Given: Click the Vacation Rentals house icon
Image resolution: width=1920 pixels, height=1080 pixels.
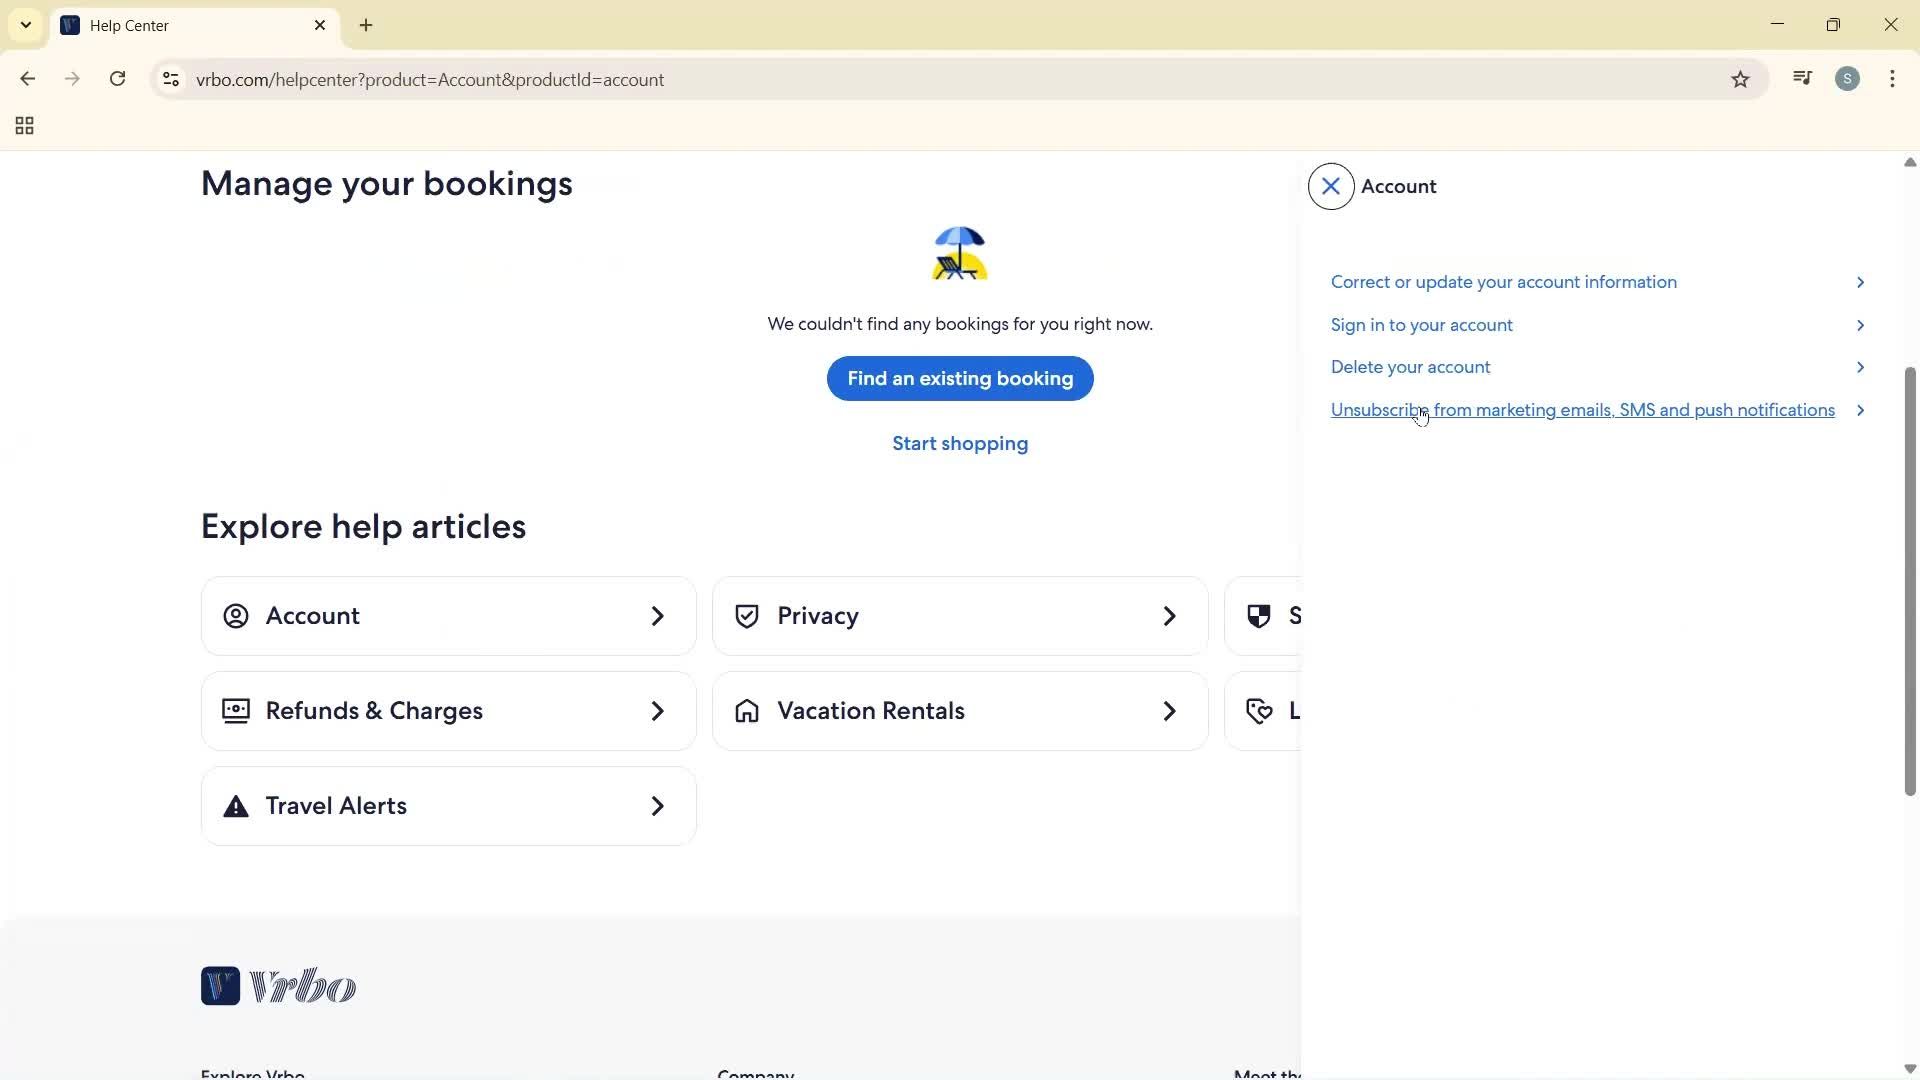Looking at the screenshot, I should coord(748,711).
